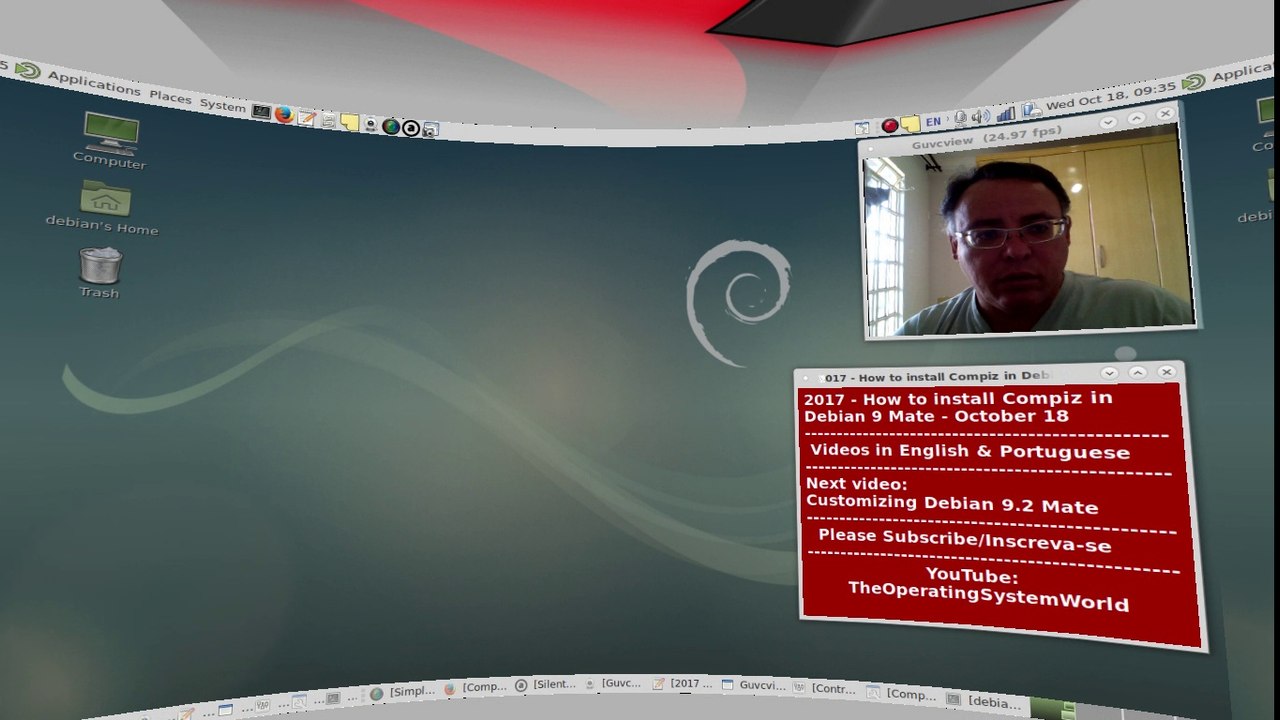Screen dimensions: 1280x720
Task: Click the MATE logo beside Applications
Action: 28,70
